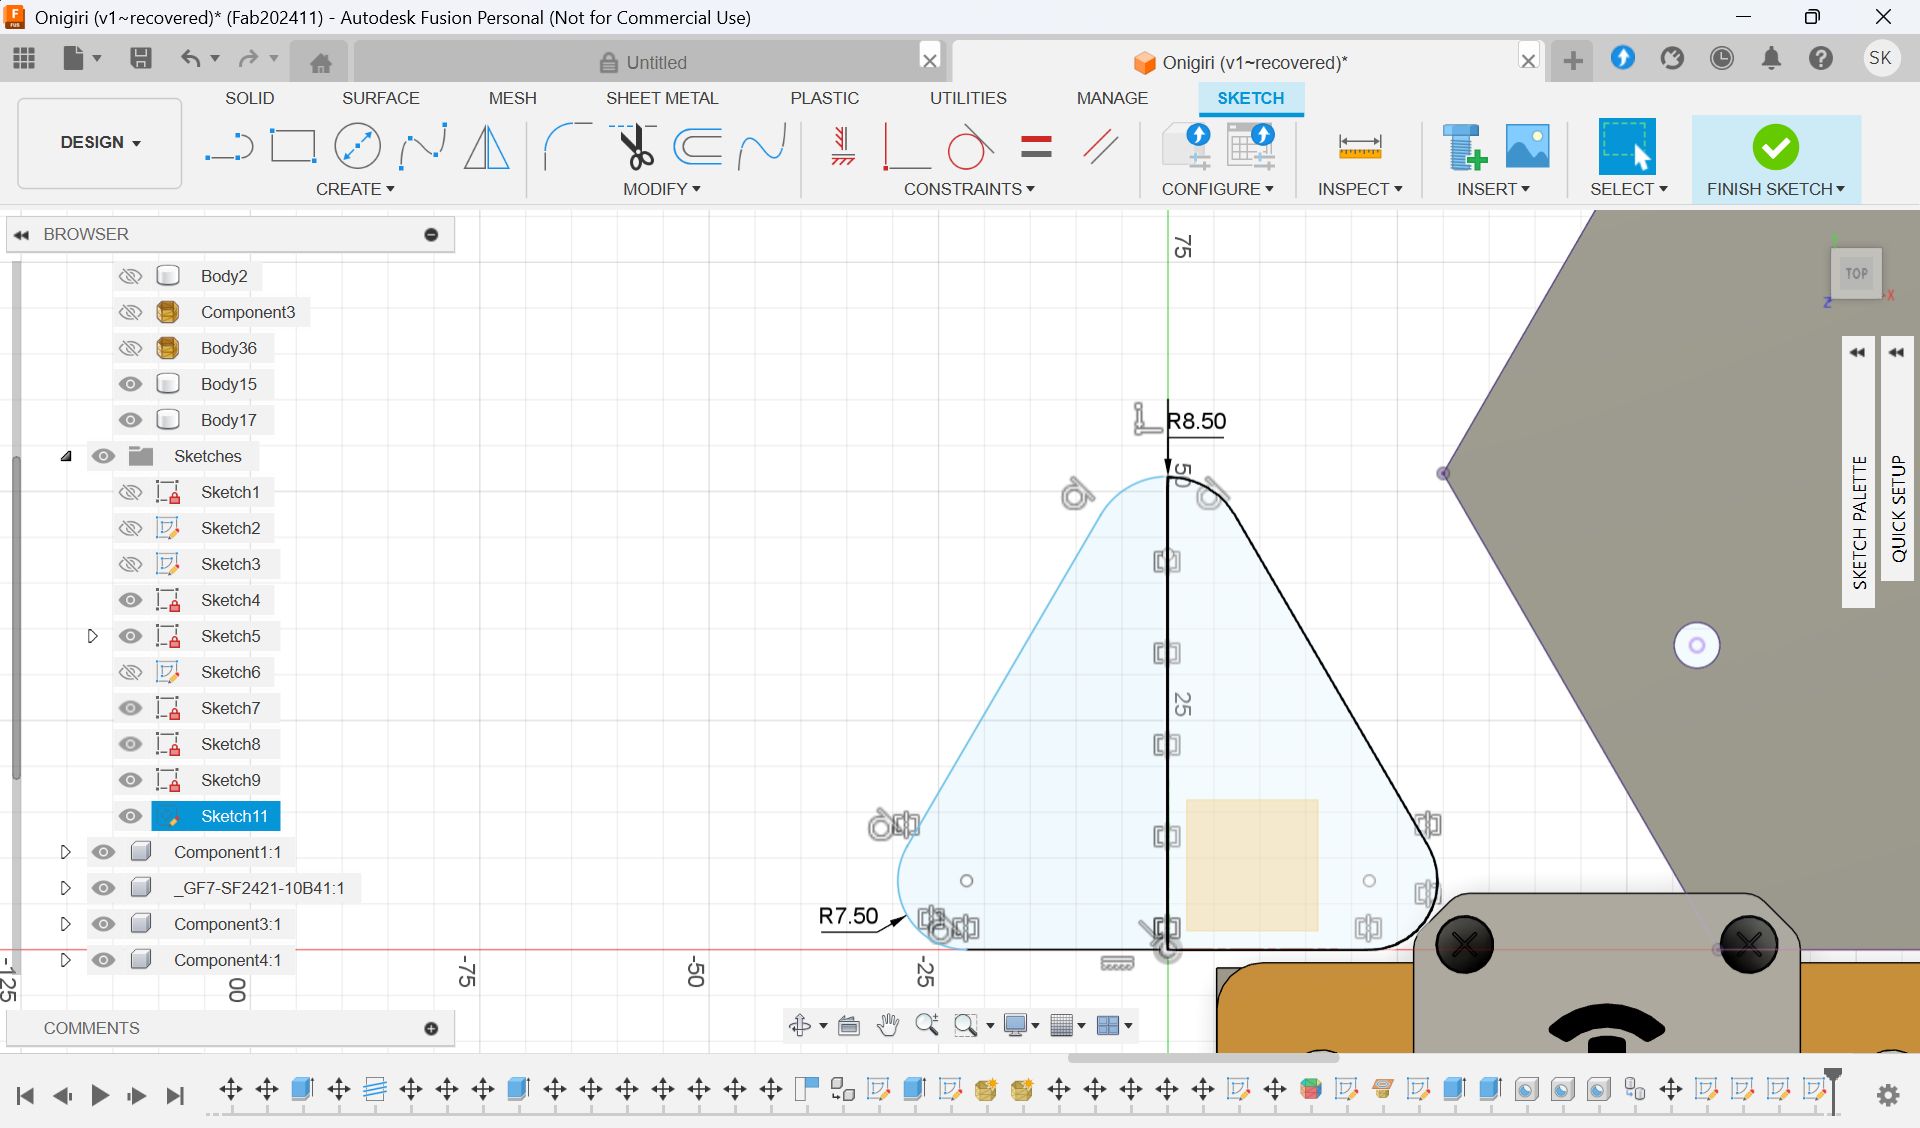Image resolution: width=1920 pixels, height=1128 pixels.
Task: Click the Look At navigation tool
Action: tap(849, 1025)
